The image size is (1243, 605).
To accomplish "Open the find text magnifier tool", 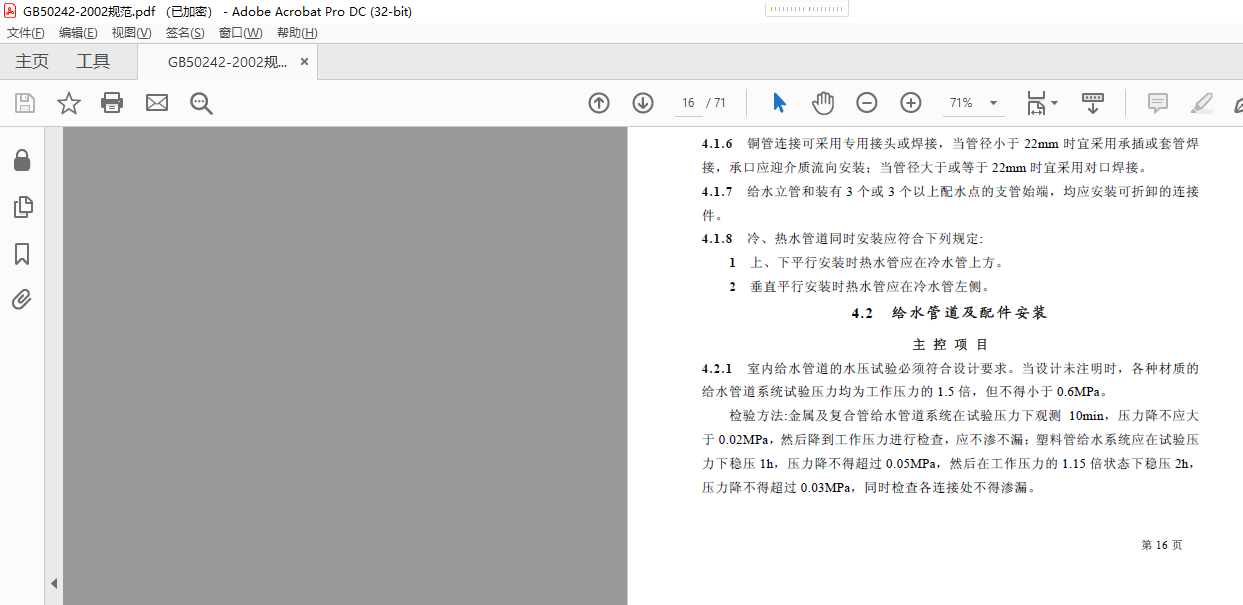I will coord(201,103).
